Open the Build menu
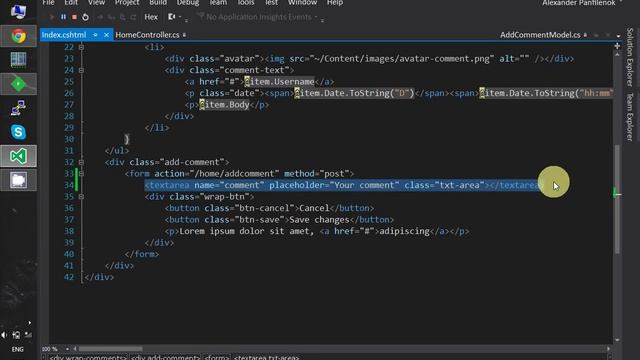640x360 pixels. (158, 3)
